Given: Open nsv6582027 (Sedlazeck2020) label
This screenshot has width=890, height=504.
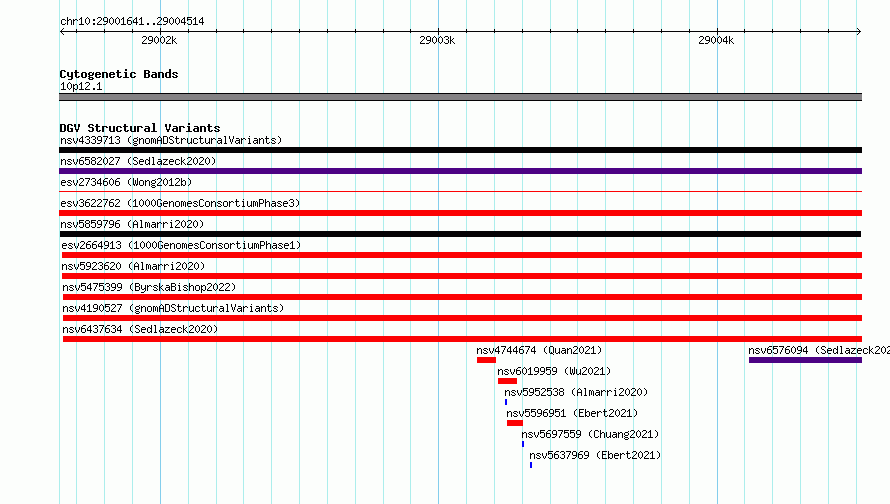Looking at the screenshot, I should coord(138,161).
